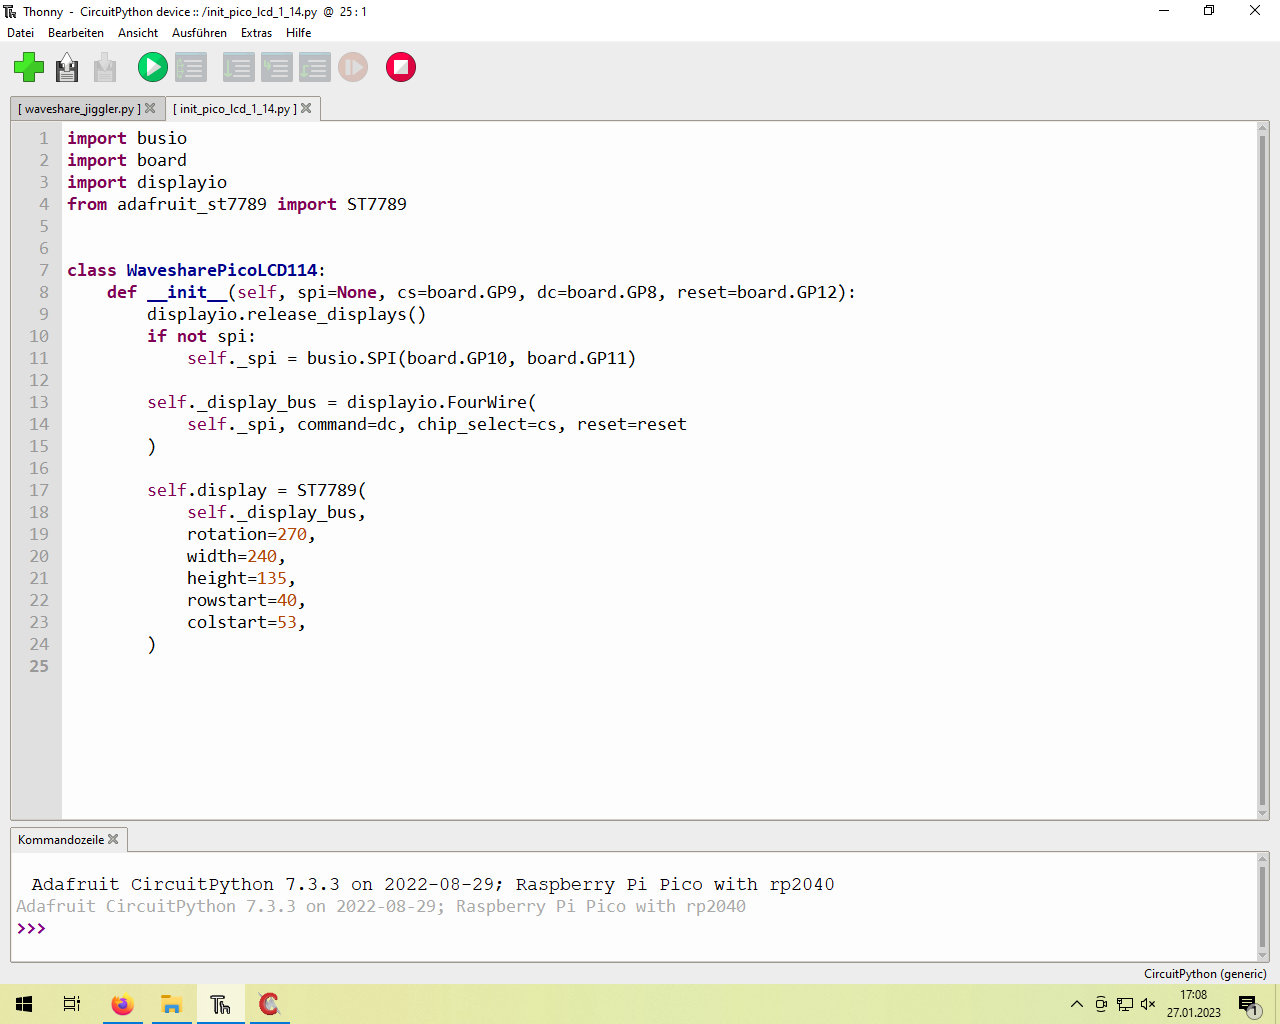Click line number 13 in the gutter
1280x1024 pixels.
38,402
